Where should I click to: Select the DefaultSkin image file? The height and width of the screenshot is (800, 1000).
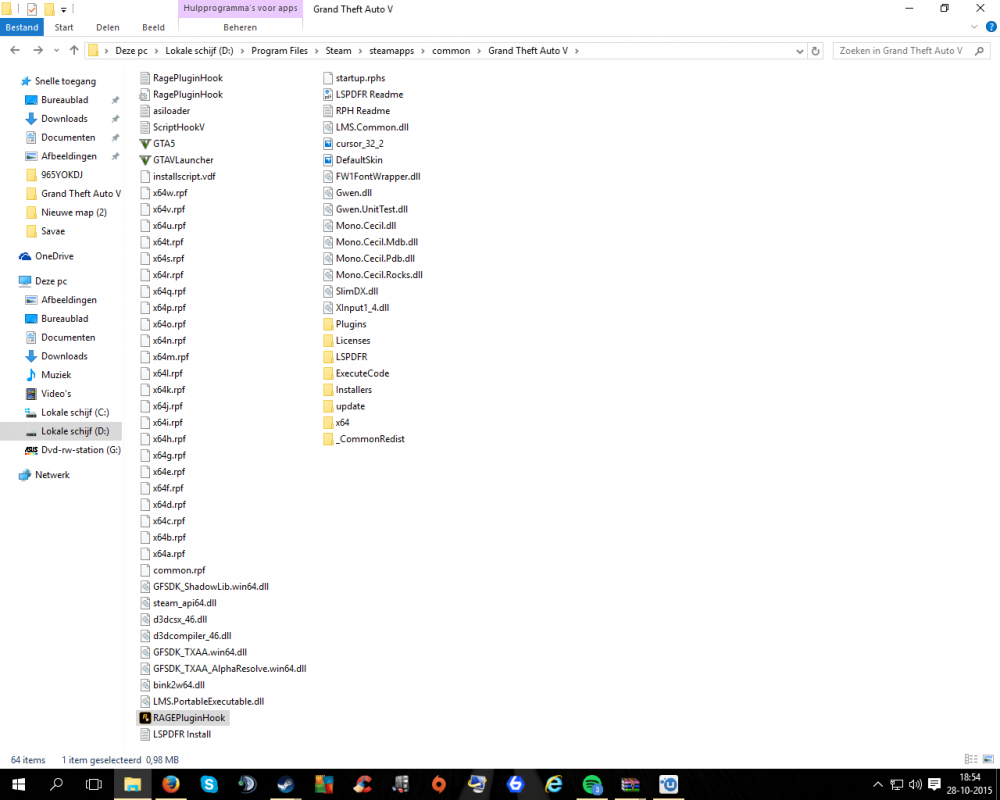(x=353, y=160)
